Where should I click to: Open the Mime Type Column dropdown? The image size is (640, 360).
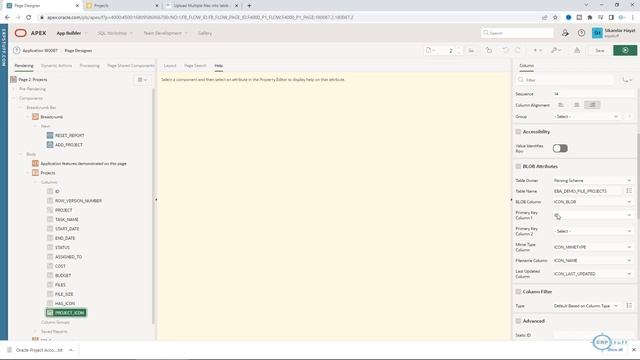tap(593, 247)
